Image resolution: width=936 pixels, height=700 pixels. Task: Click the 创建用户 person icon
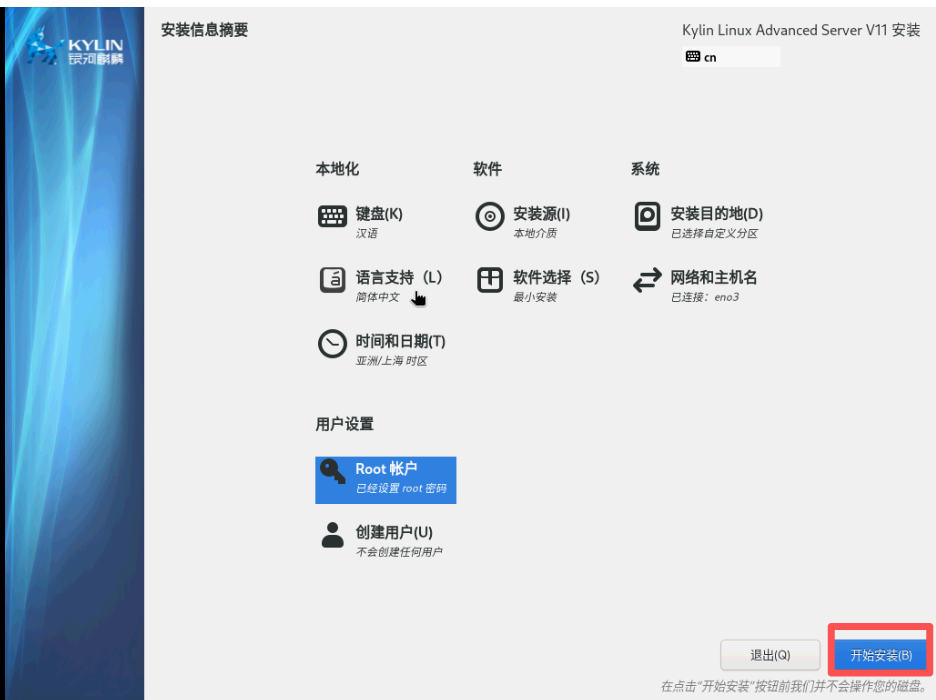[332, 536]
